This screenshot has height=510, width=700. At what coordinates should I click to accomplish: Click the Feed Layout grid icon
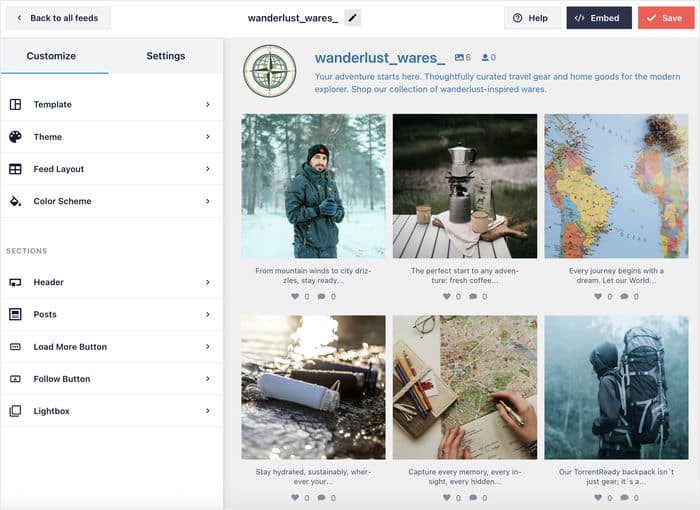(15, 169)
